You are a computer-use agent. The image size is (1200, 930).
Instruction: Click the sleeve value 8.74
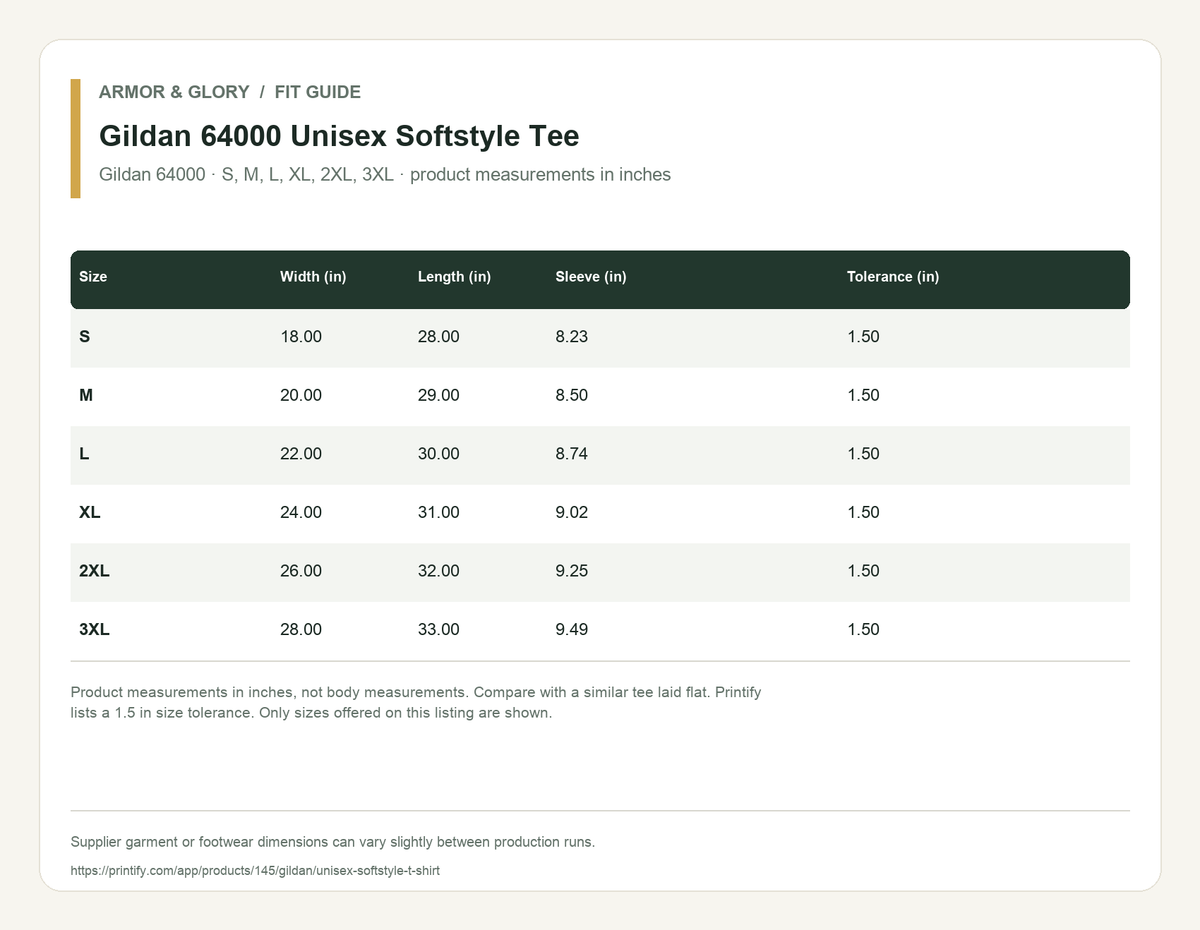(x=572, y=454)
